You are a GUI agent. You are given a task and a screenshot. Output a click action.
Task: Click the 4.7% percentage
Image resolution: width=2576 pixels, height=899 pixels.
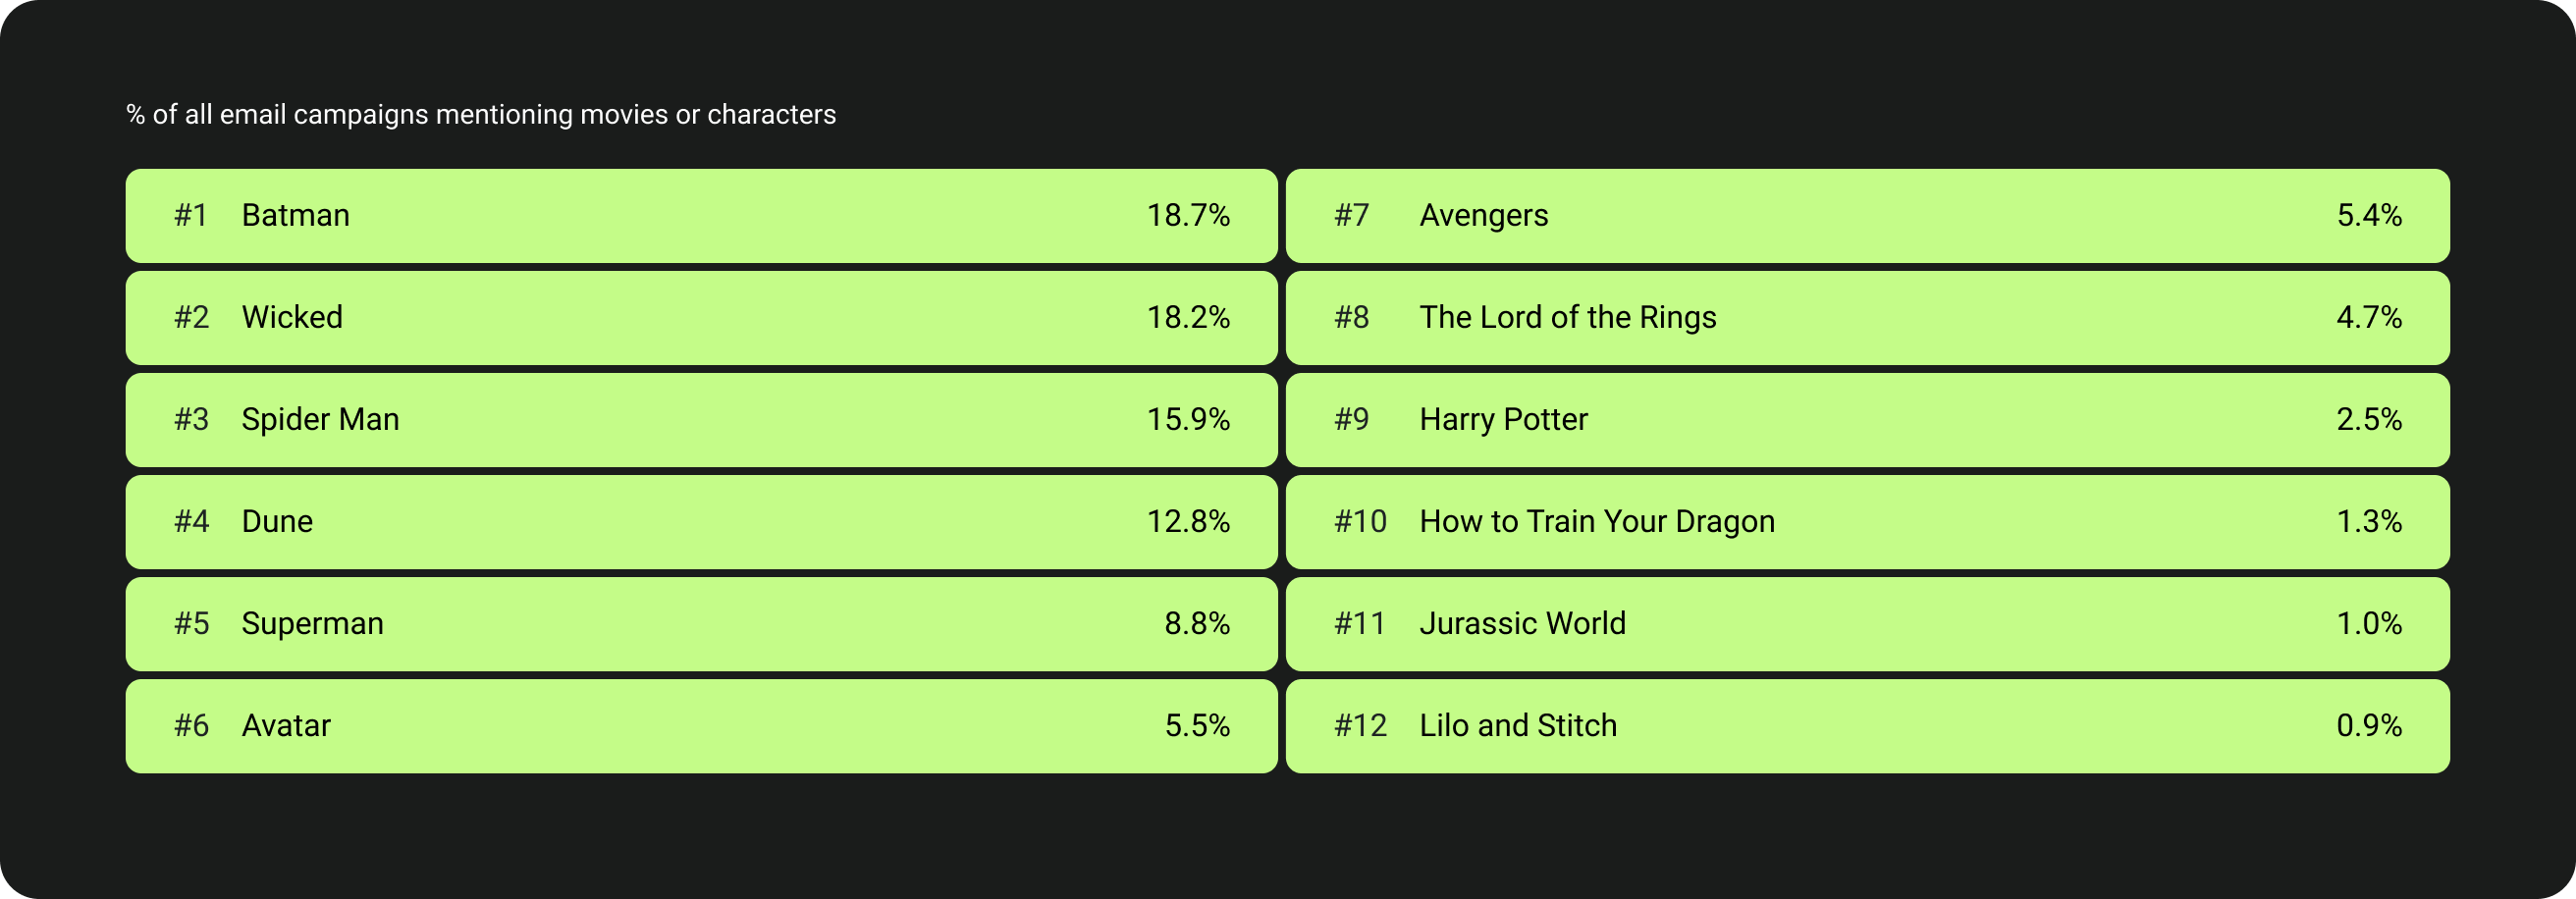pyautogui.click(x=2369, y=318)
